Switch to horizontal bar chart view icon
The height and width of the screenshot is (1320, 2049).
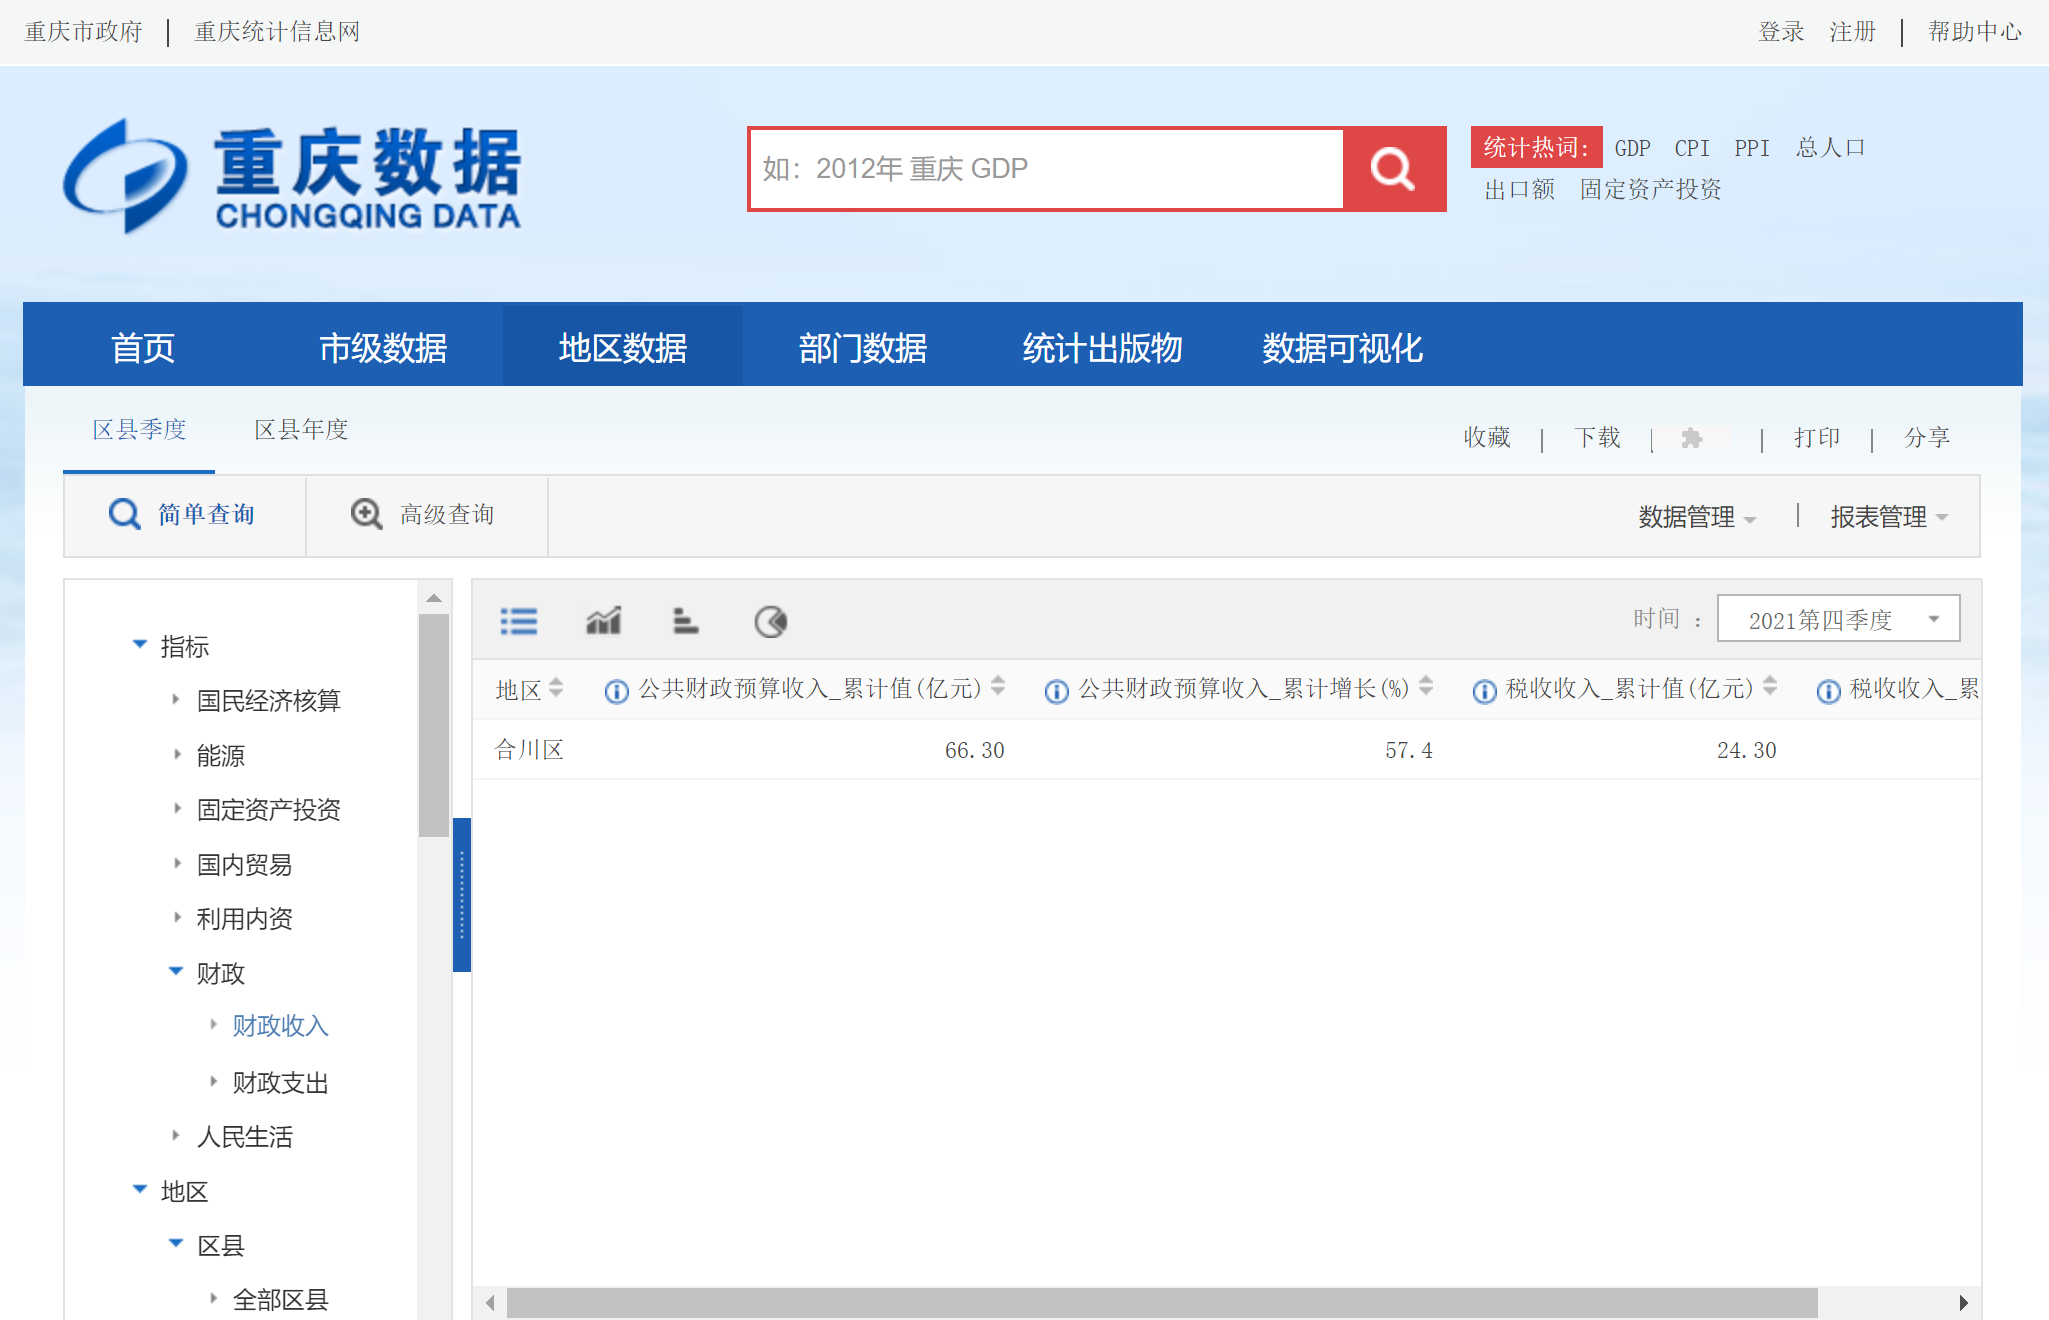pos(685,621)
